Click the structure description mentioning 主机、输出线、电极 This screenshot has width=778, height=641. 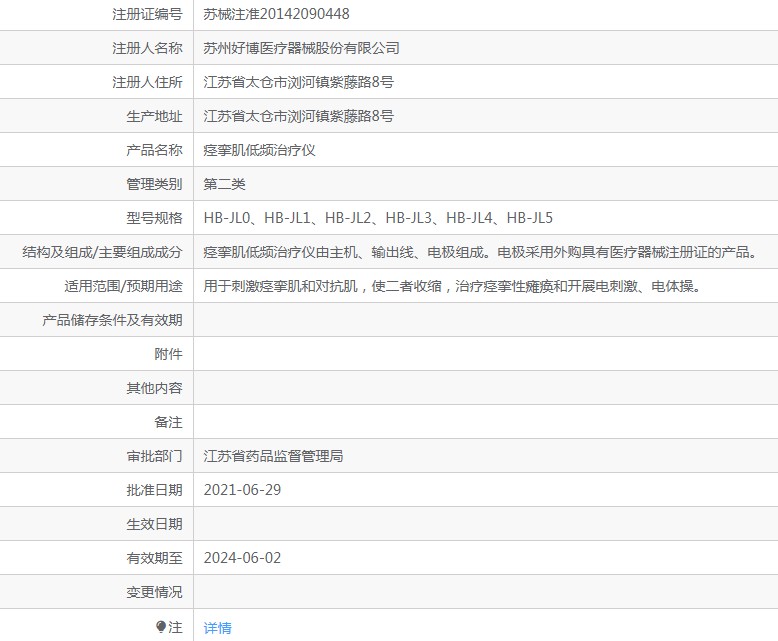pyautogui.click(x=481, y=252)
